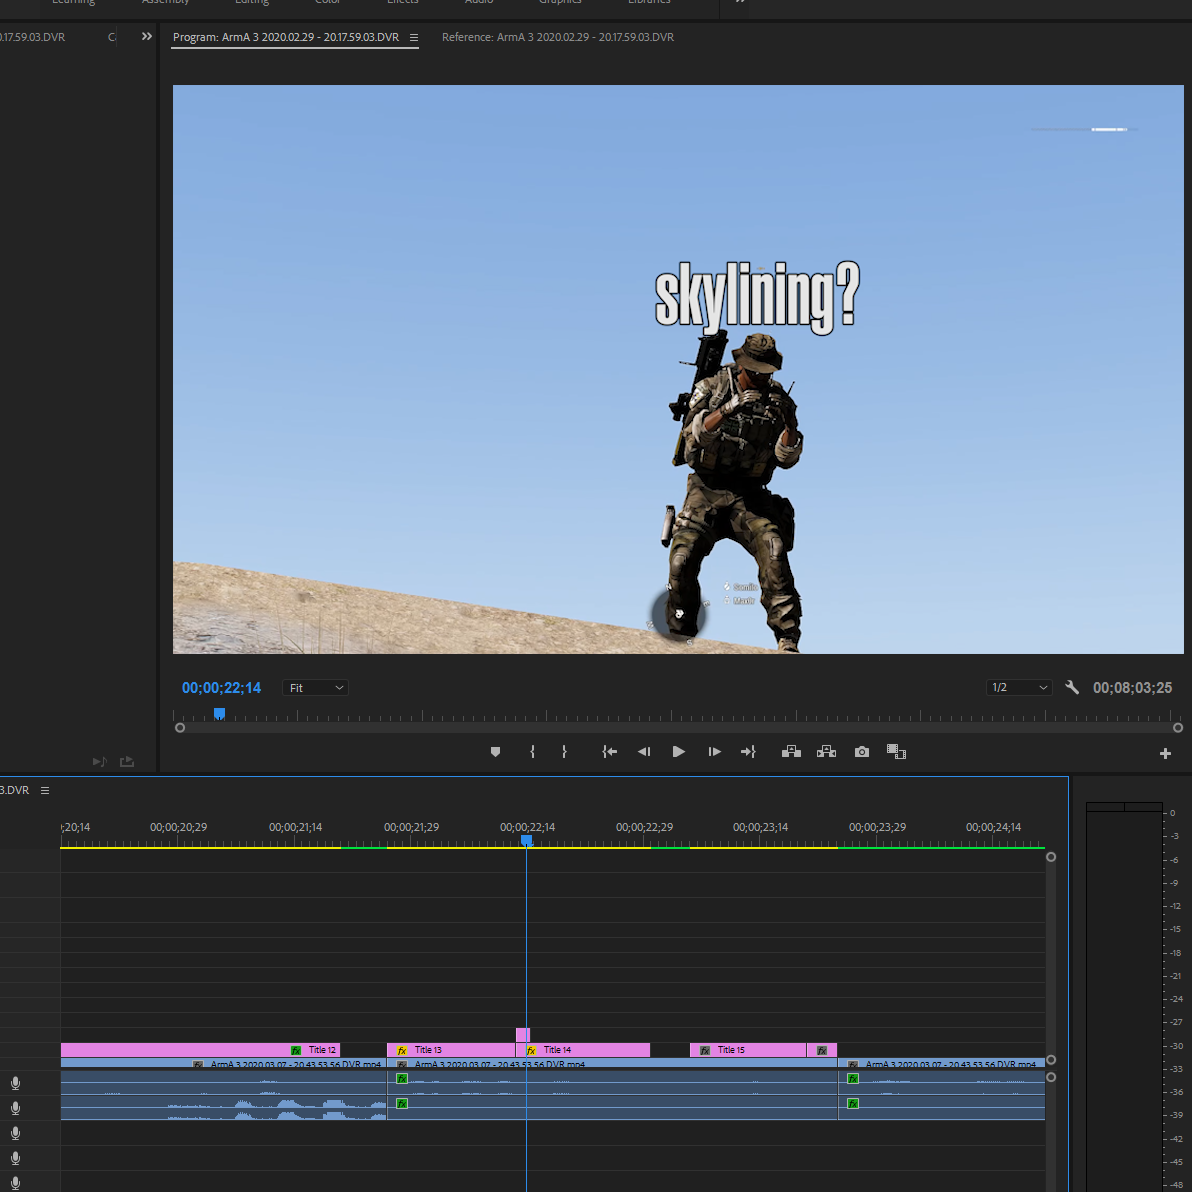Screen dimensions: 1192x1192
Task: Play the program monitor video
Action: click(x=679, y=752)
